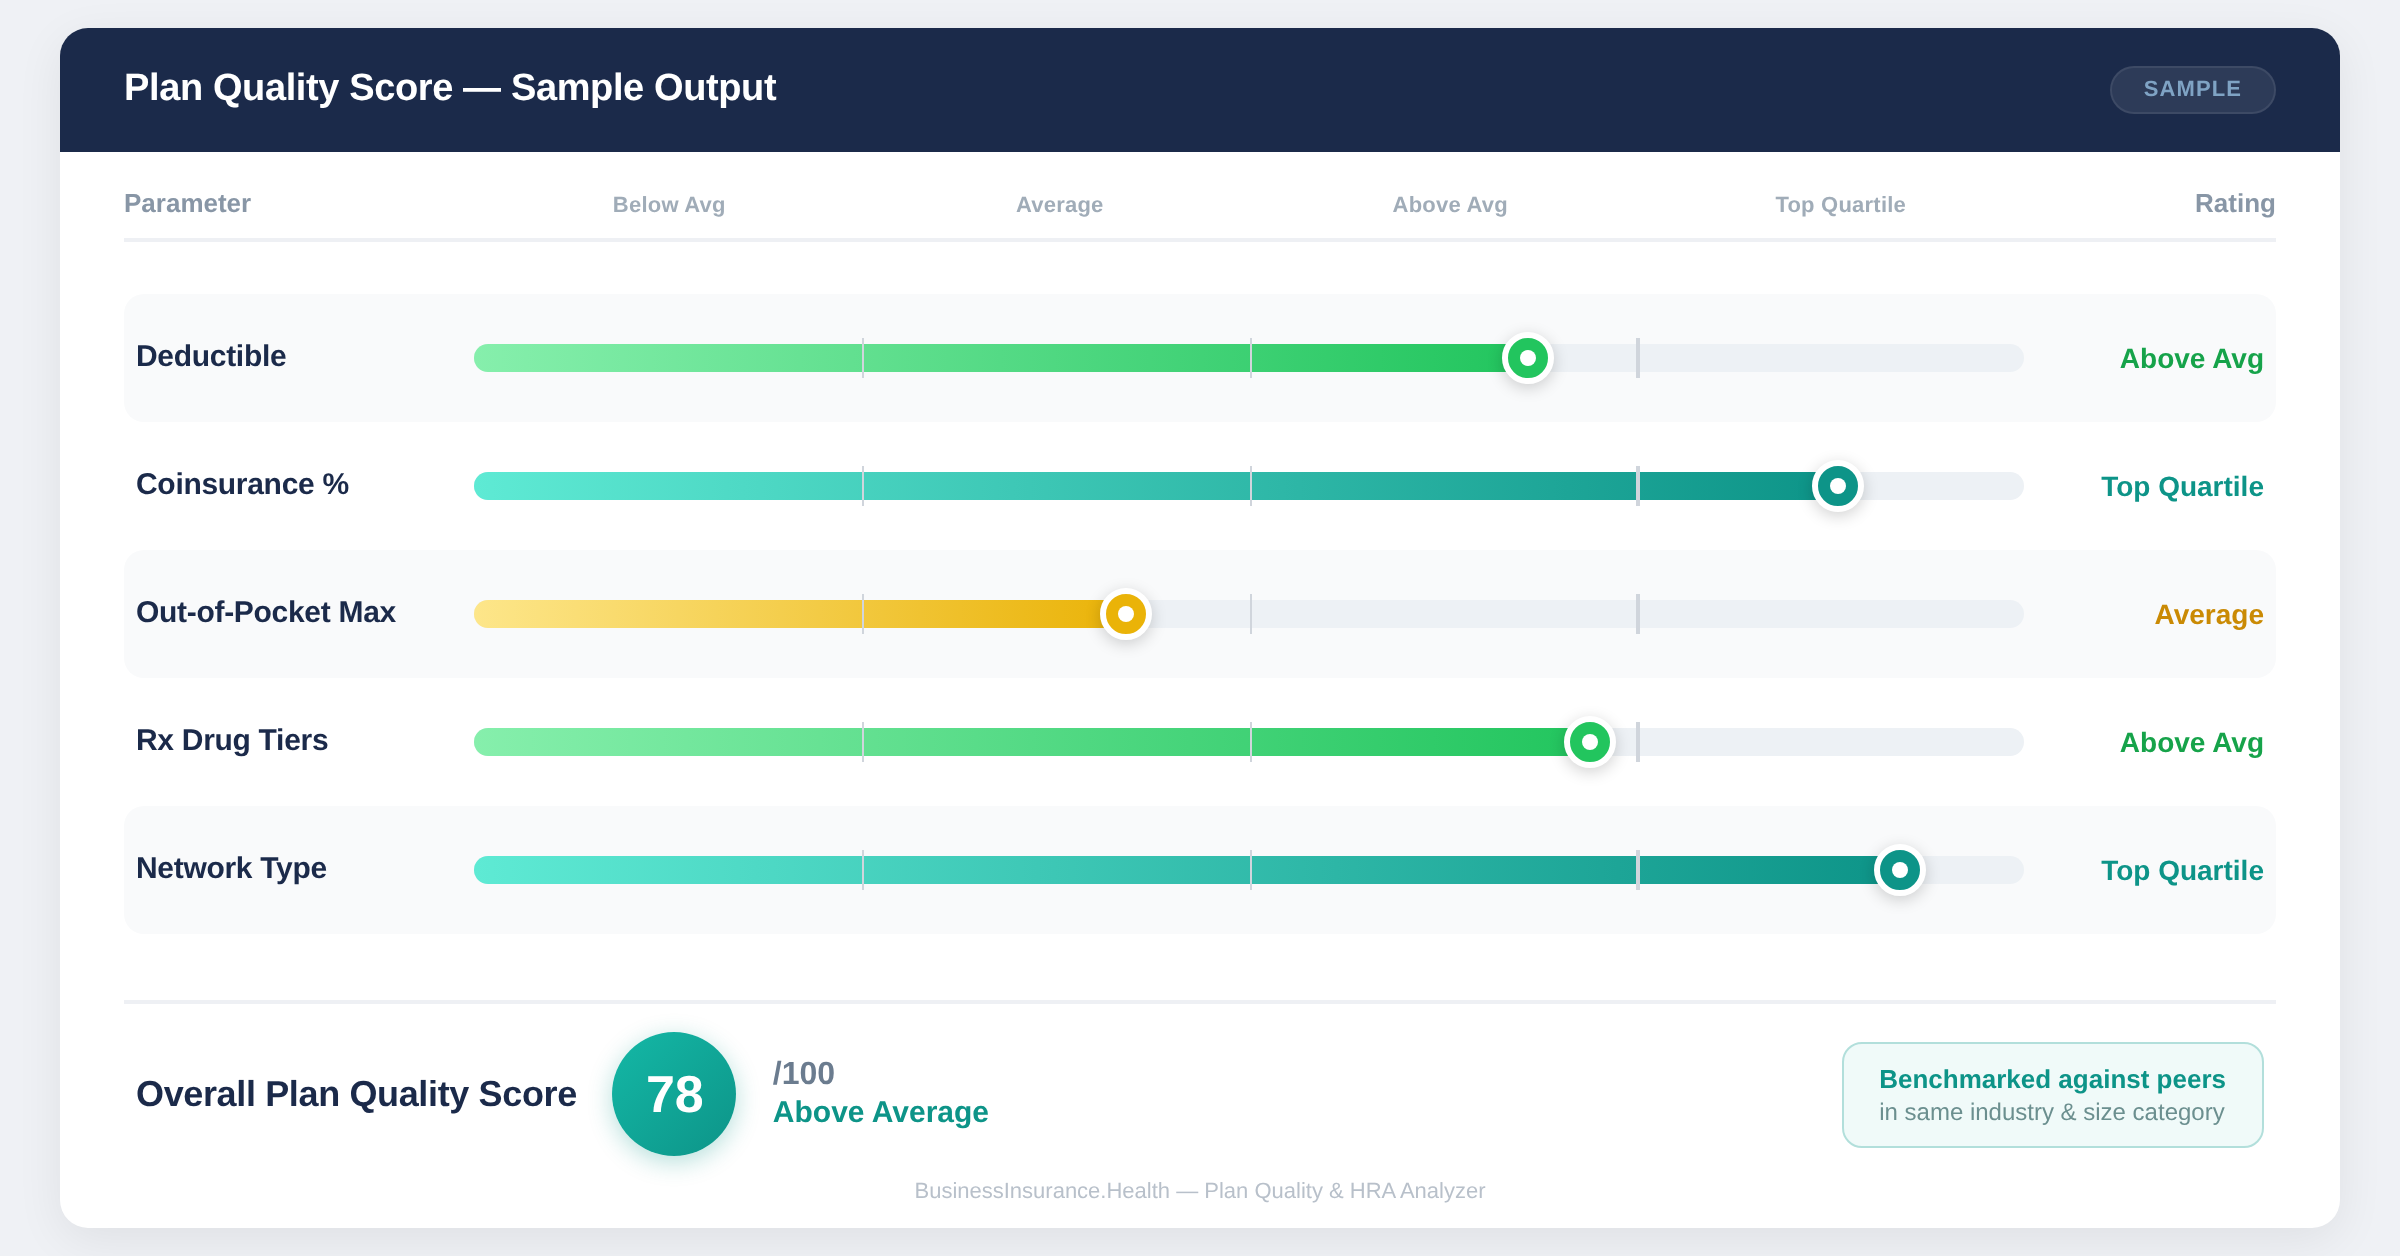
Task: Click the Top Quartile column header
Action: tap(1840, 205)
